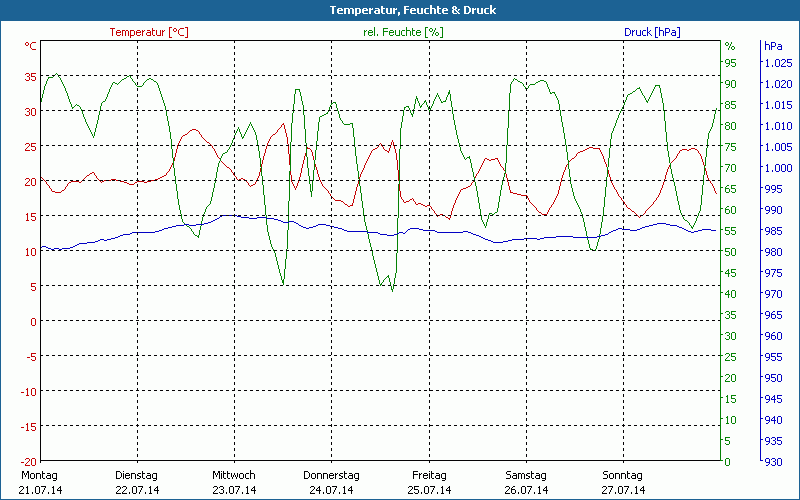Click the 'Montag' day label

point(39,476)
